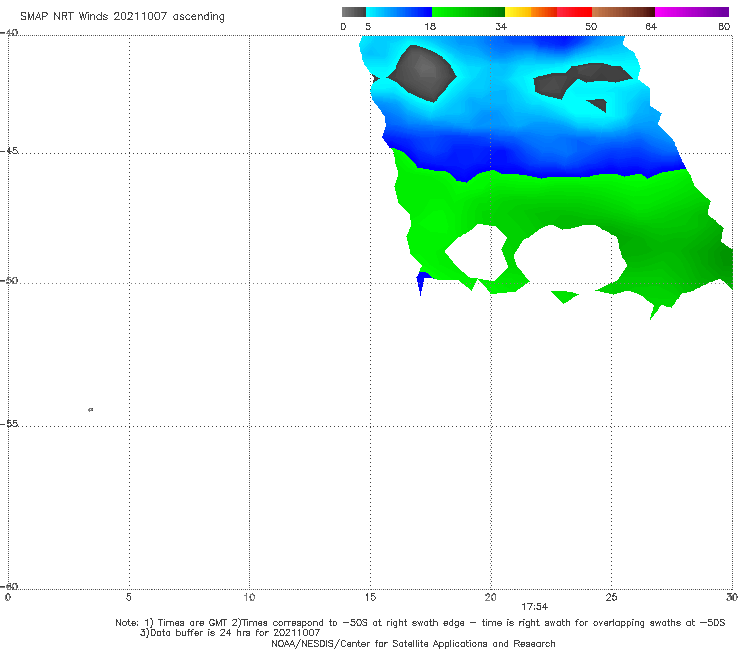Click the latitude axis label -45

pos(9,151)
